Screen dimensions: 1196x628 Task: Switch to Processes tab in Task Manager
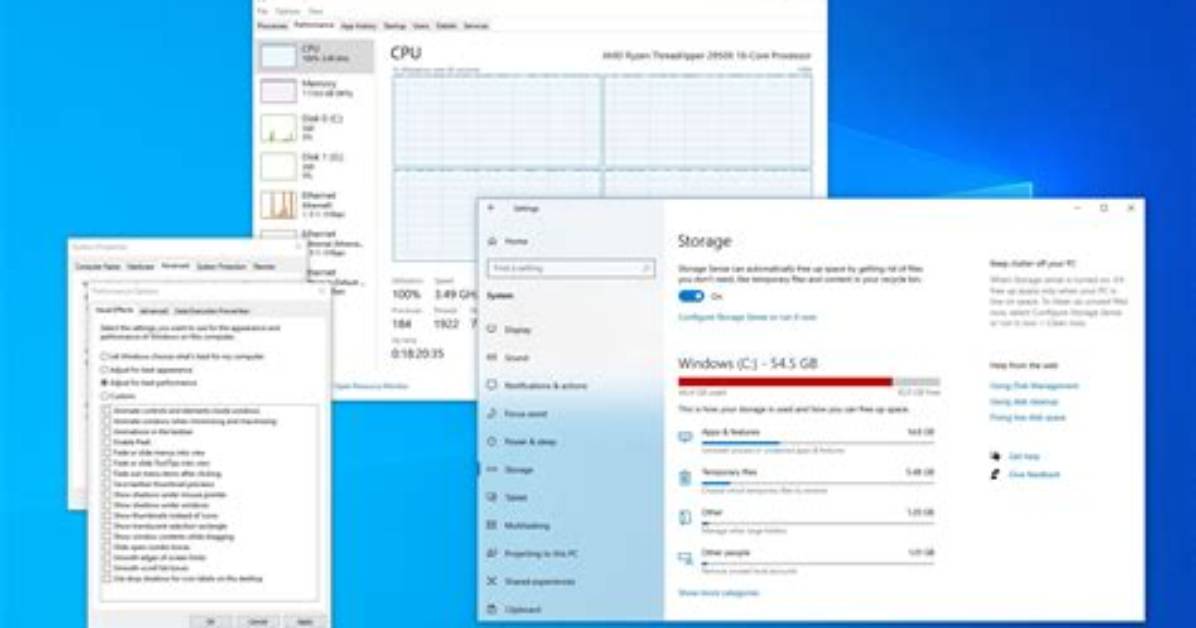(x=272, y=26)
